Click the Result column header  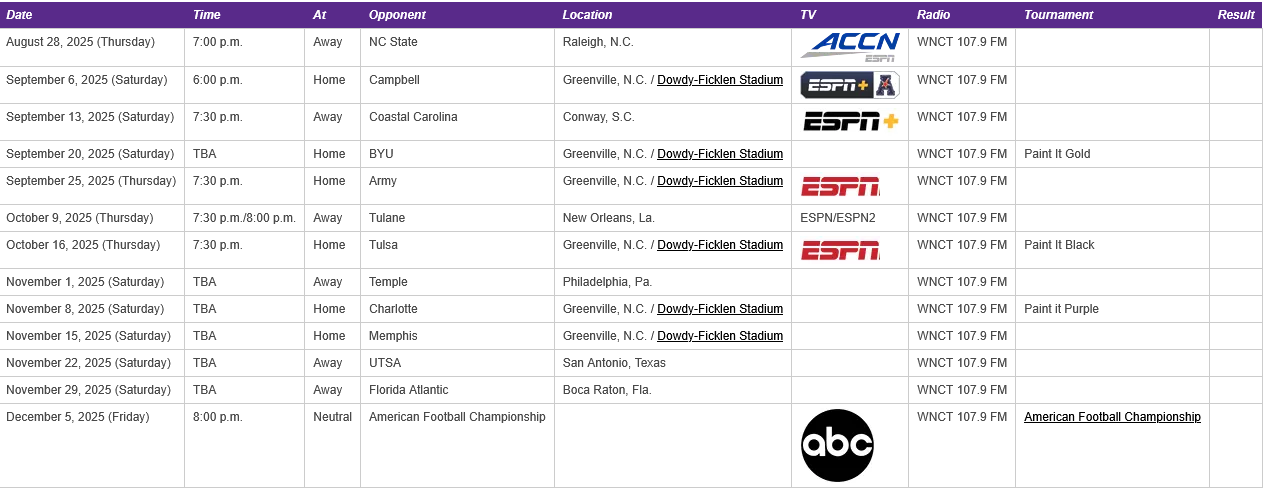(x=1236, y=15)
